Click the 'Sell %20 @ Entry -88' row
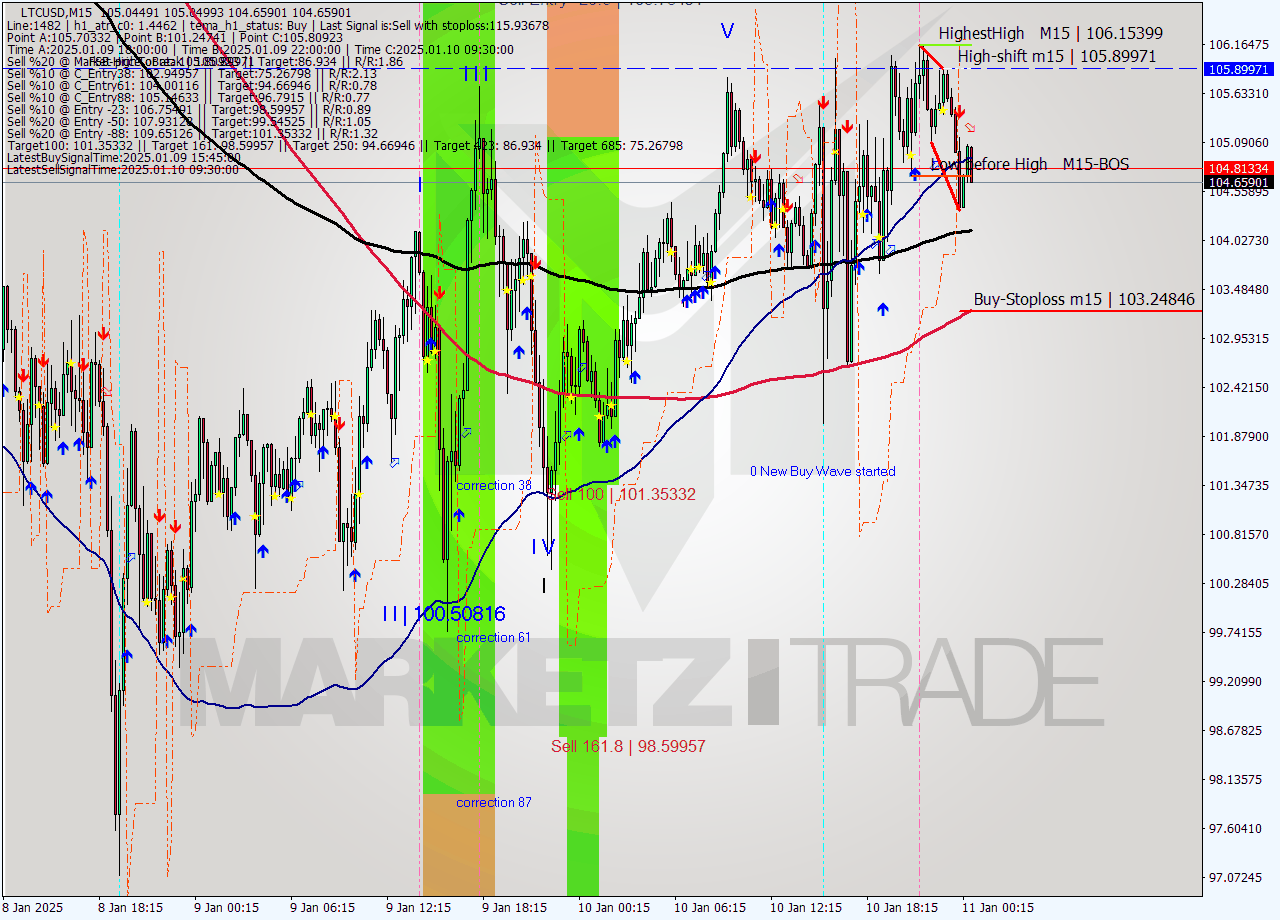This screenshot has width=1280, height=920. point(192,133)
